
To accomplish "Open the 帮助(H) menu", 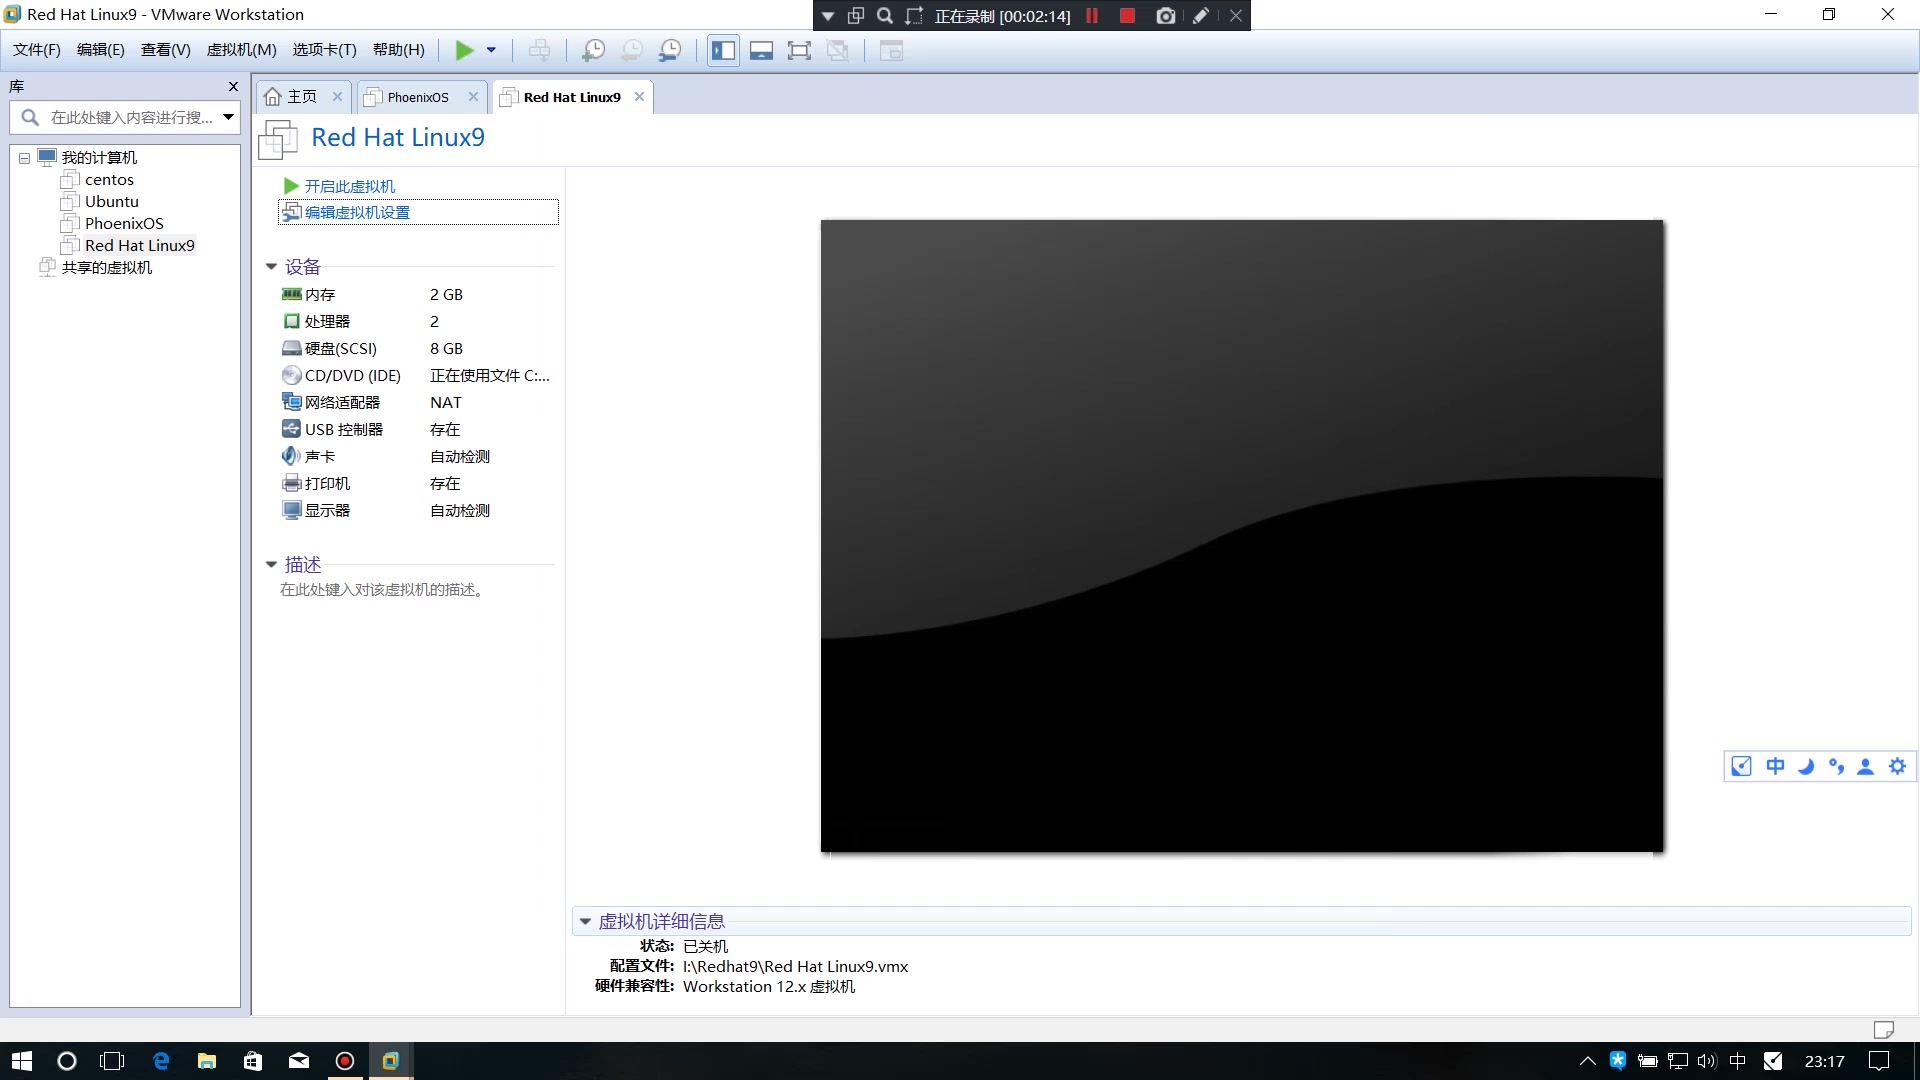I will 399,50.
